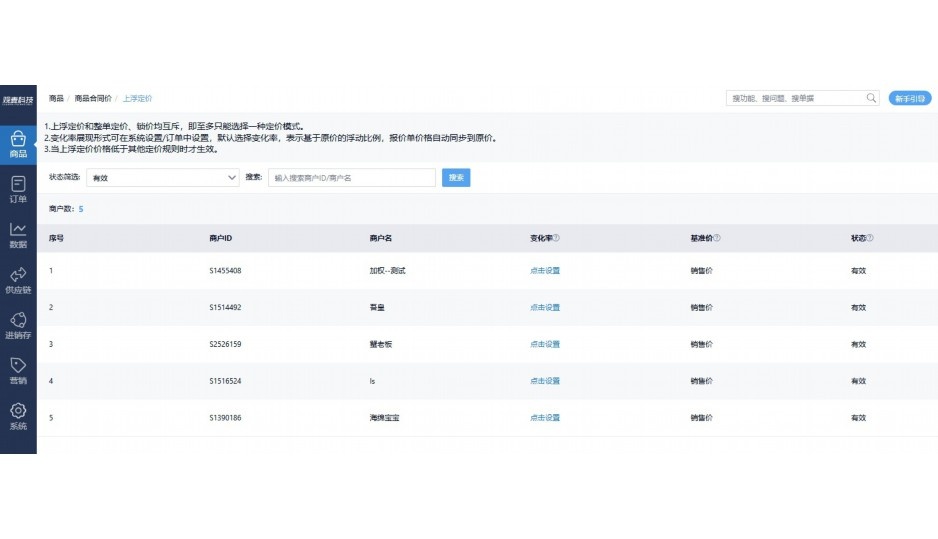Click the top function search input field
Image resolution: width=938 pixels, height=539 pixels.
(x=795, y=98)
